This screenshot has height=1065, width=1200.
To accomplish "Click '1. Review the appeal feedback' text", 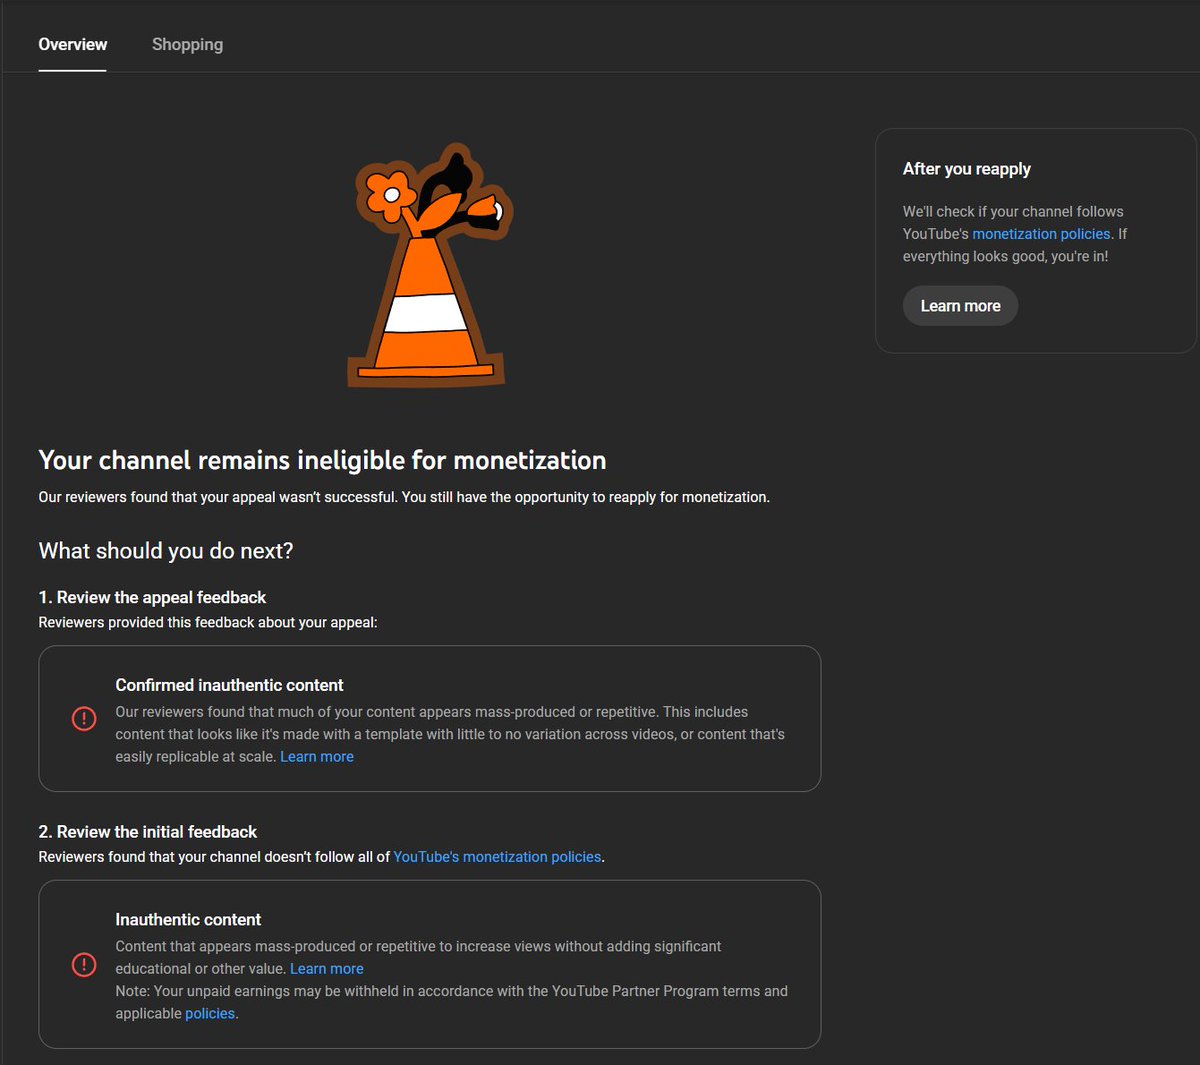I will [x=152, y=597].
